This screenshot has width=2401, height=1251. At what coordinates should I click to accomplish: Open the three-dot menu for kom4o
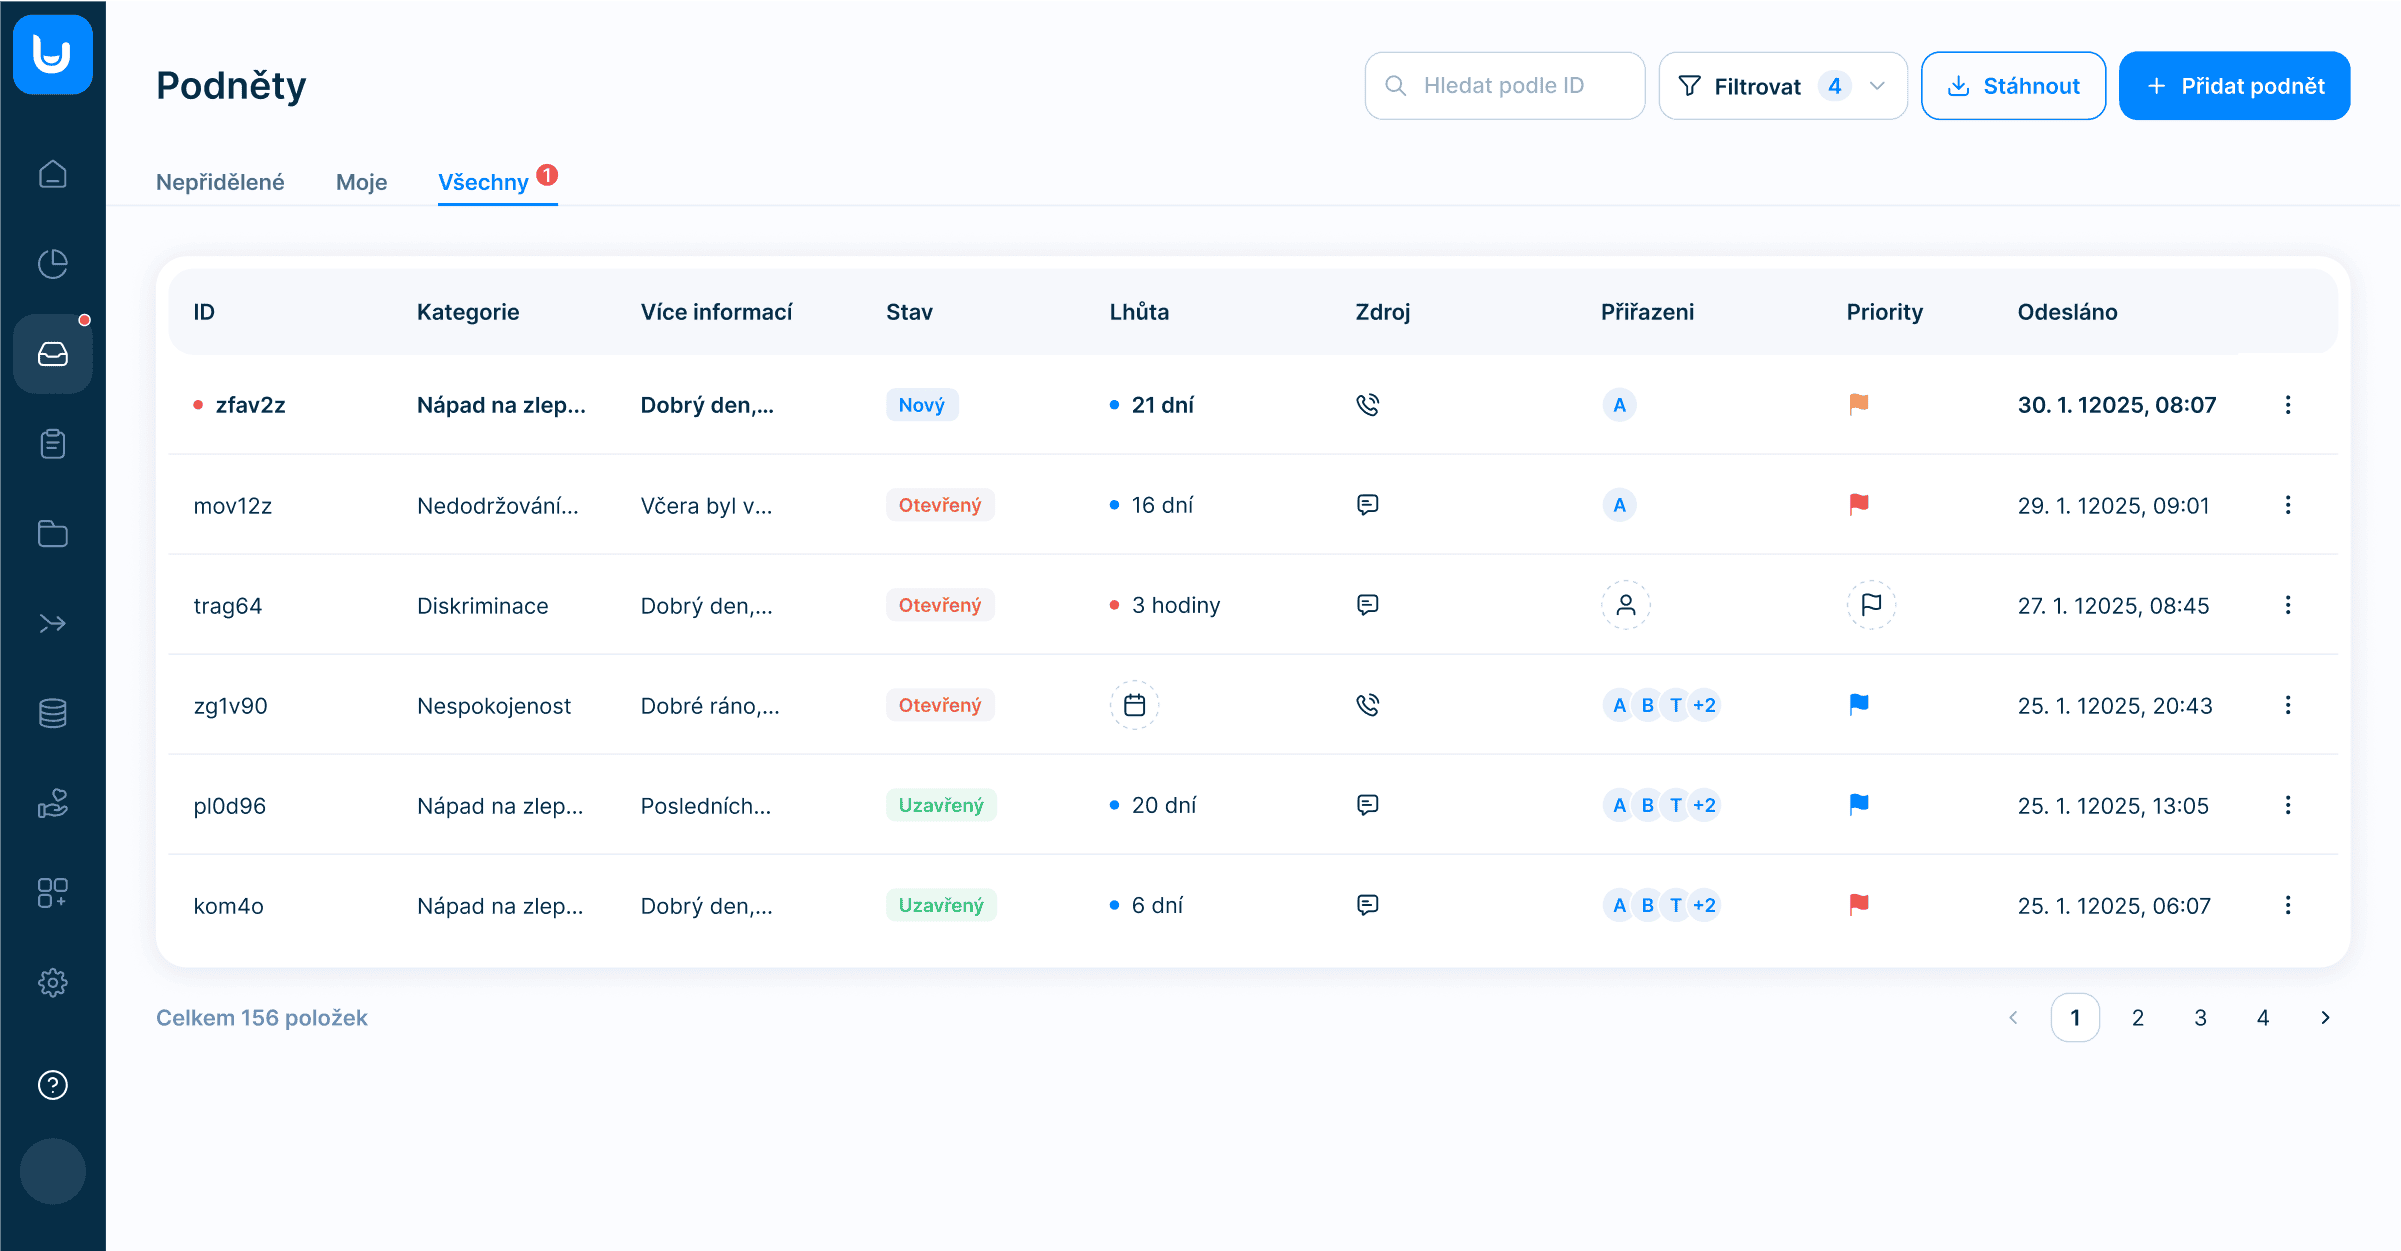click(x=2288, y=905)
